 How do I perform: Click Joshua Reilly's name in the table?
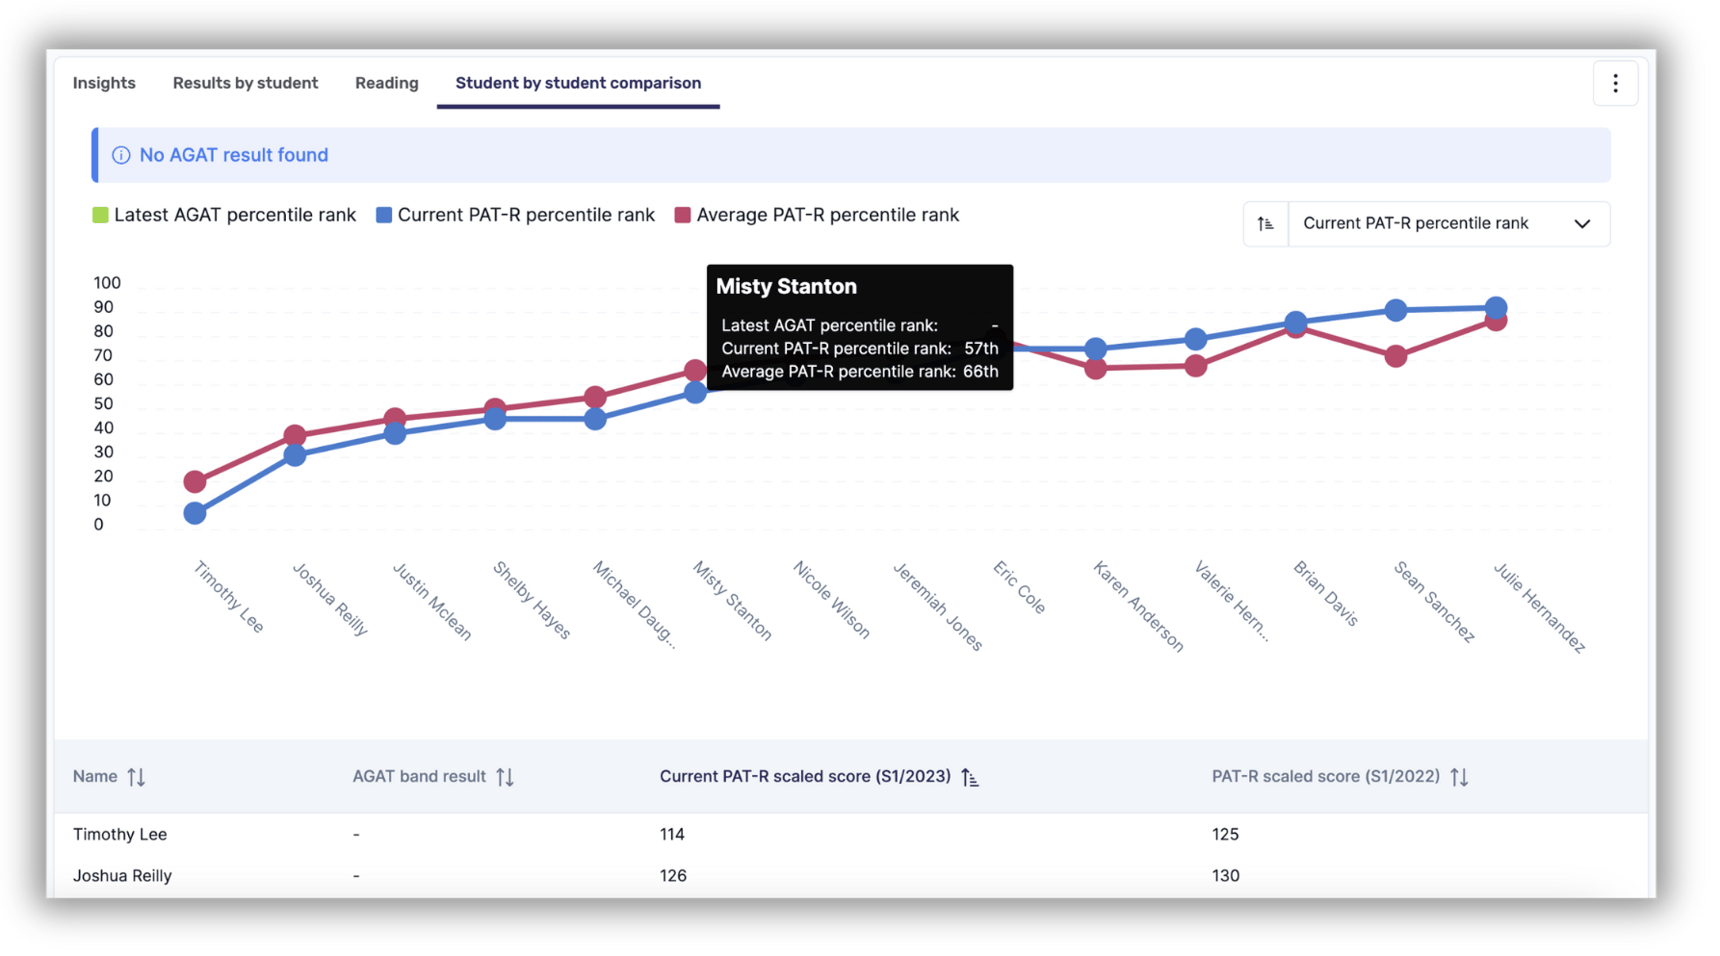coord(122,875)
